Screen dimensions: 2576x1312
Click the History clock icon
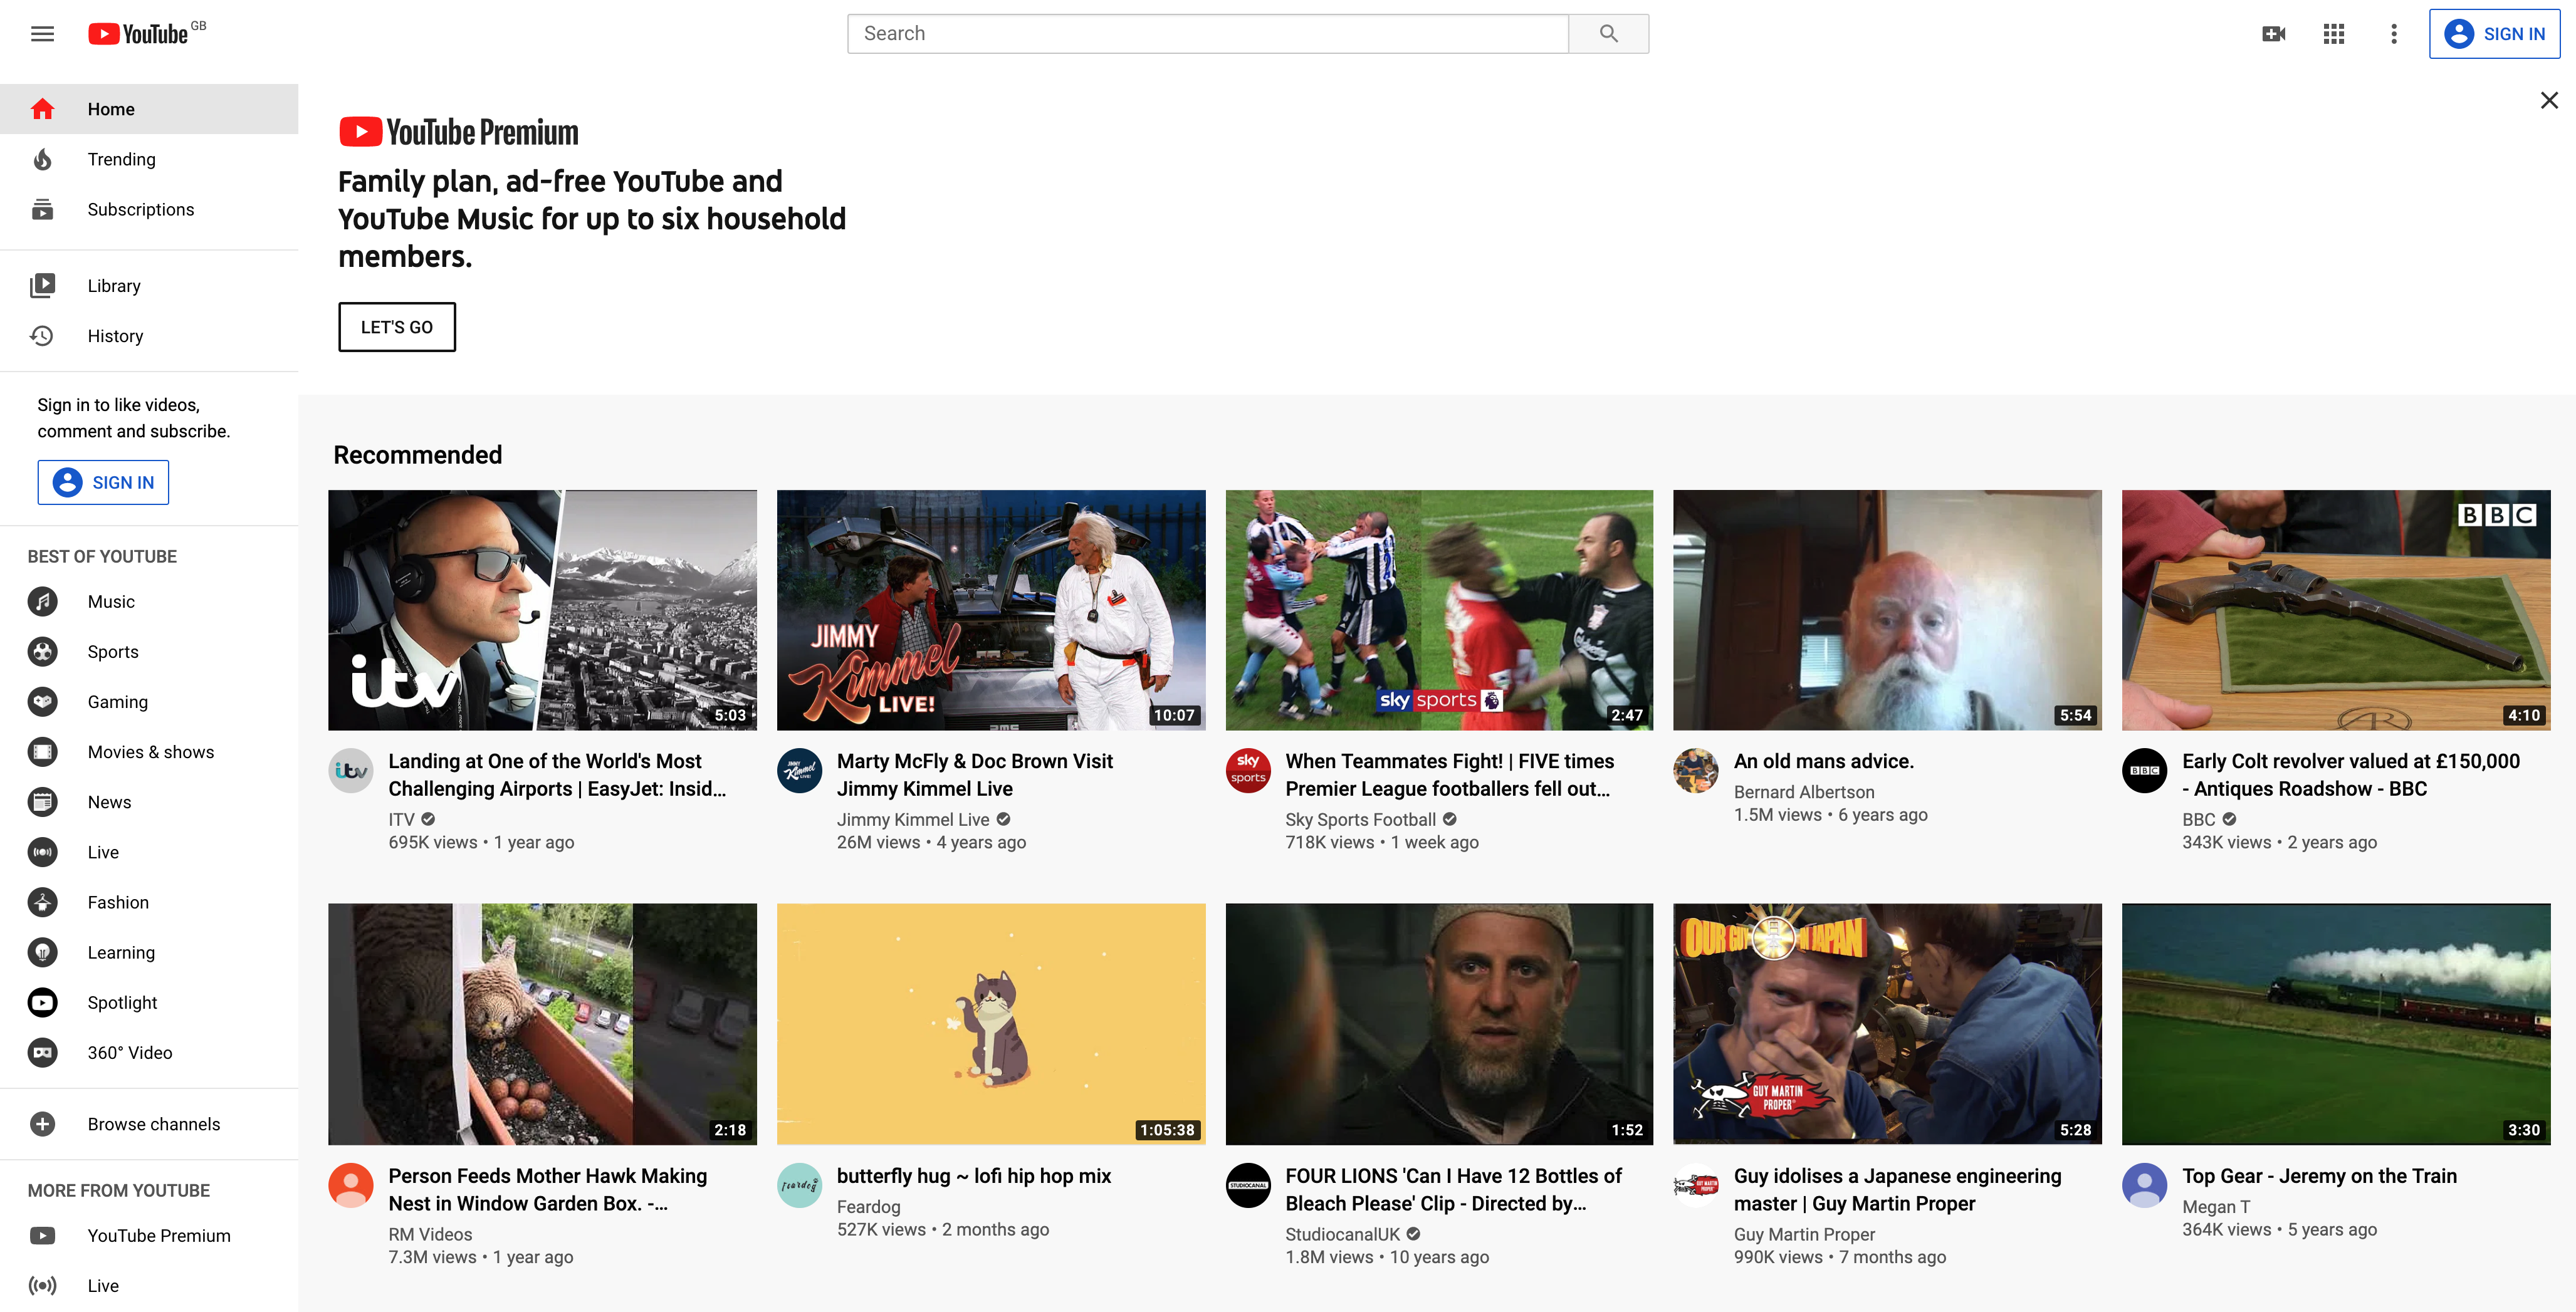(42, 335)
